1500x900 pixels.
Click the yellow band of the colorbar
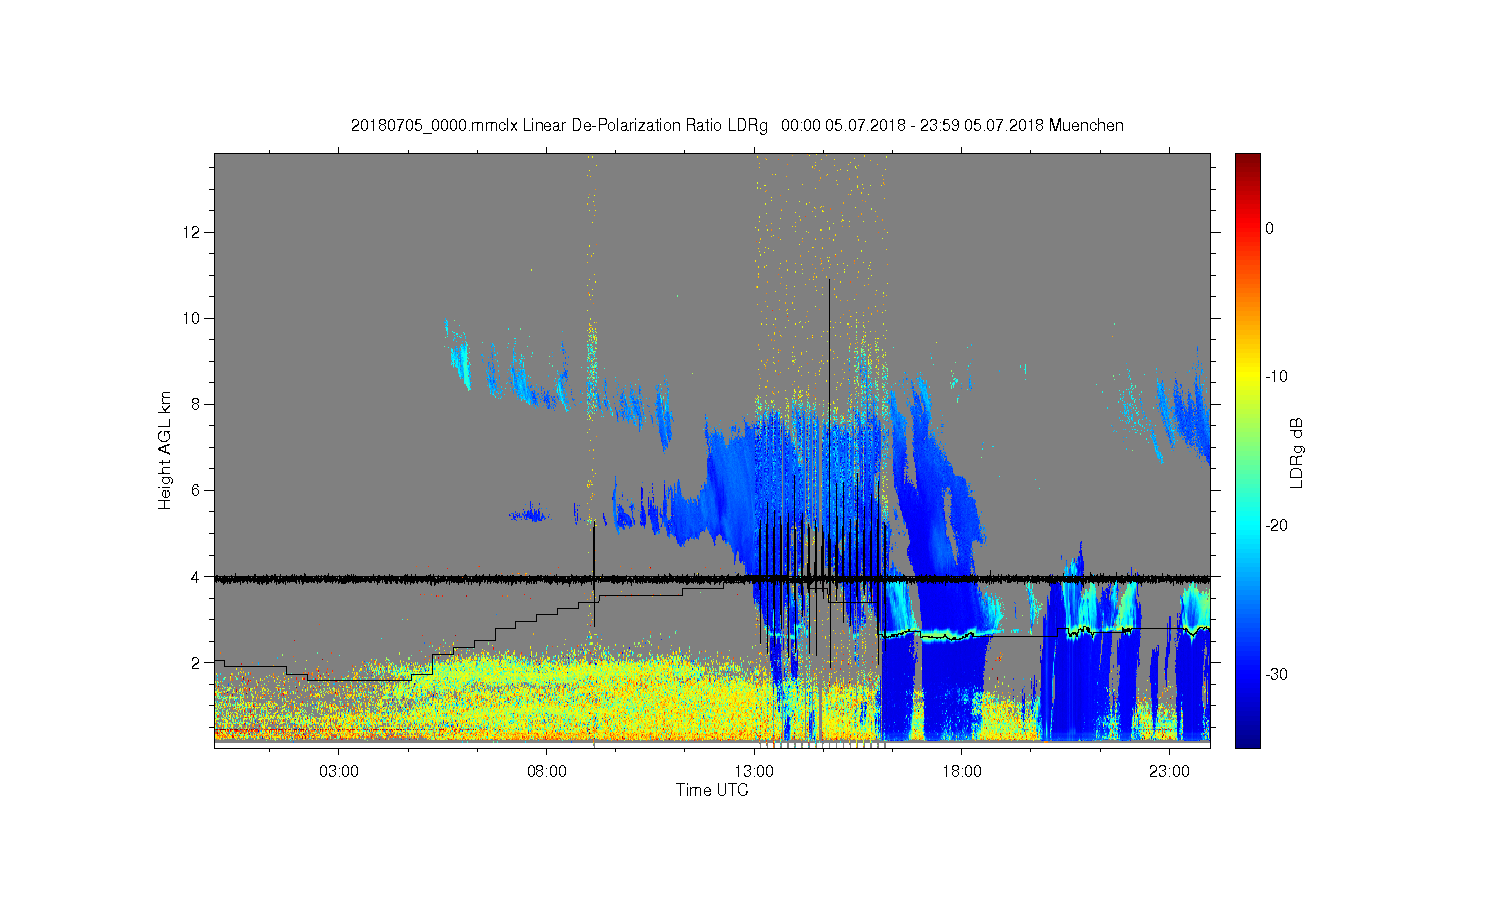1247,377
